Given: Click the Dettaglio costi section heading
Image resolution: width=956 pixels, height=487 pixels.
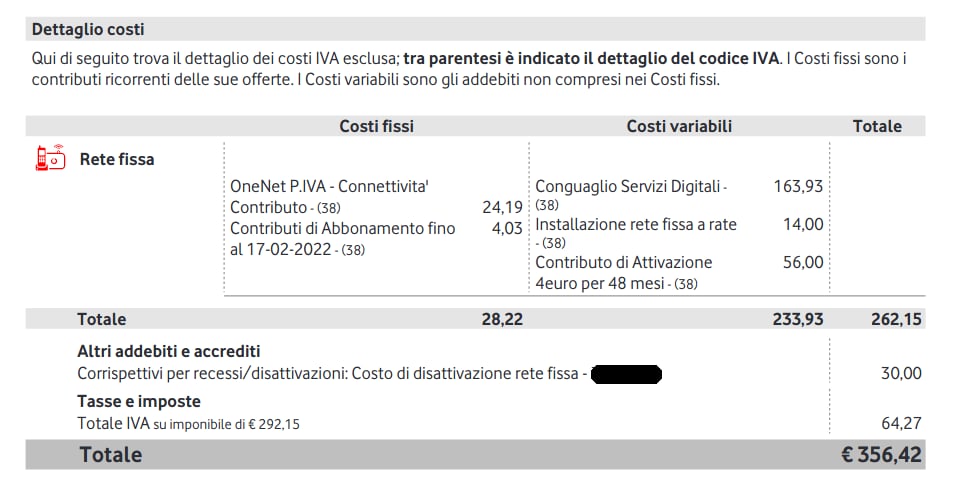Looking at the screenshot, I should [88, 30].
